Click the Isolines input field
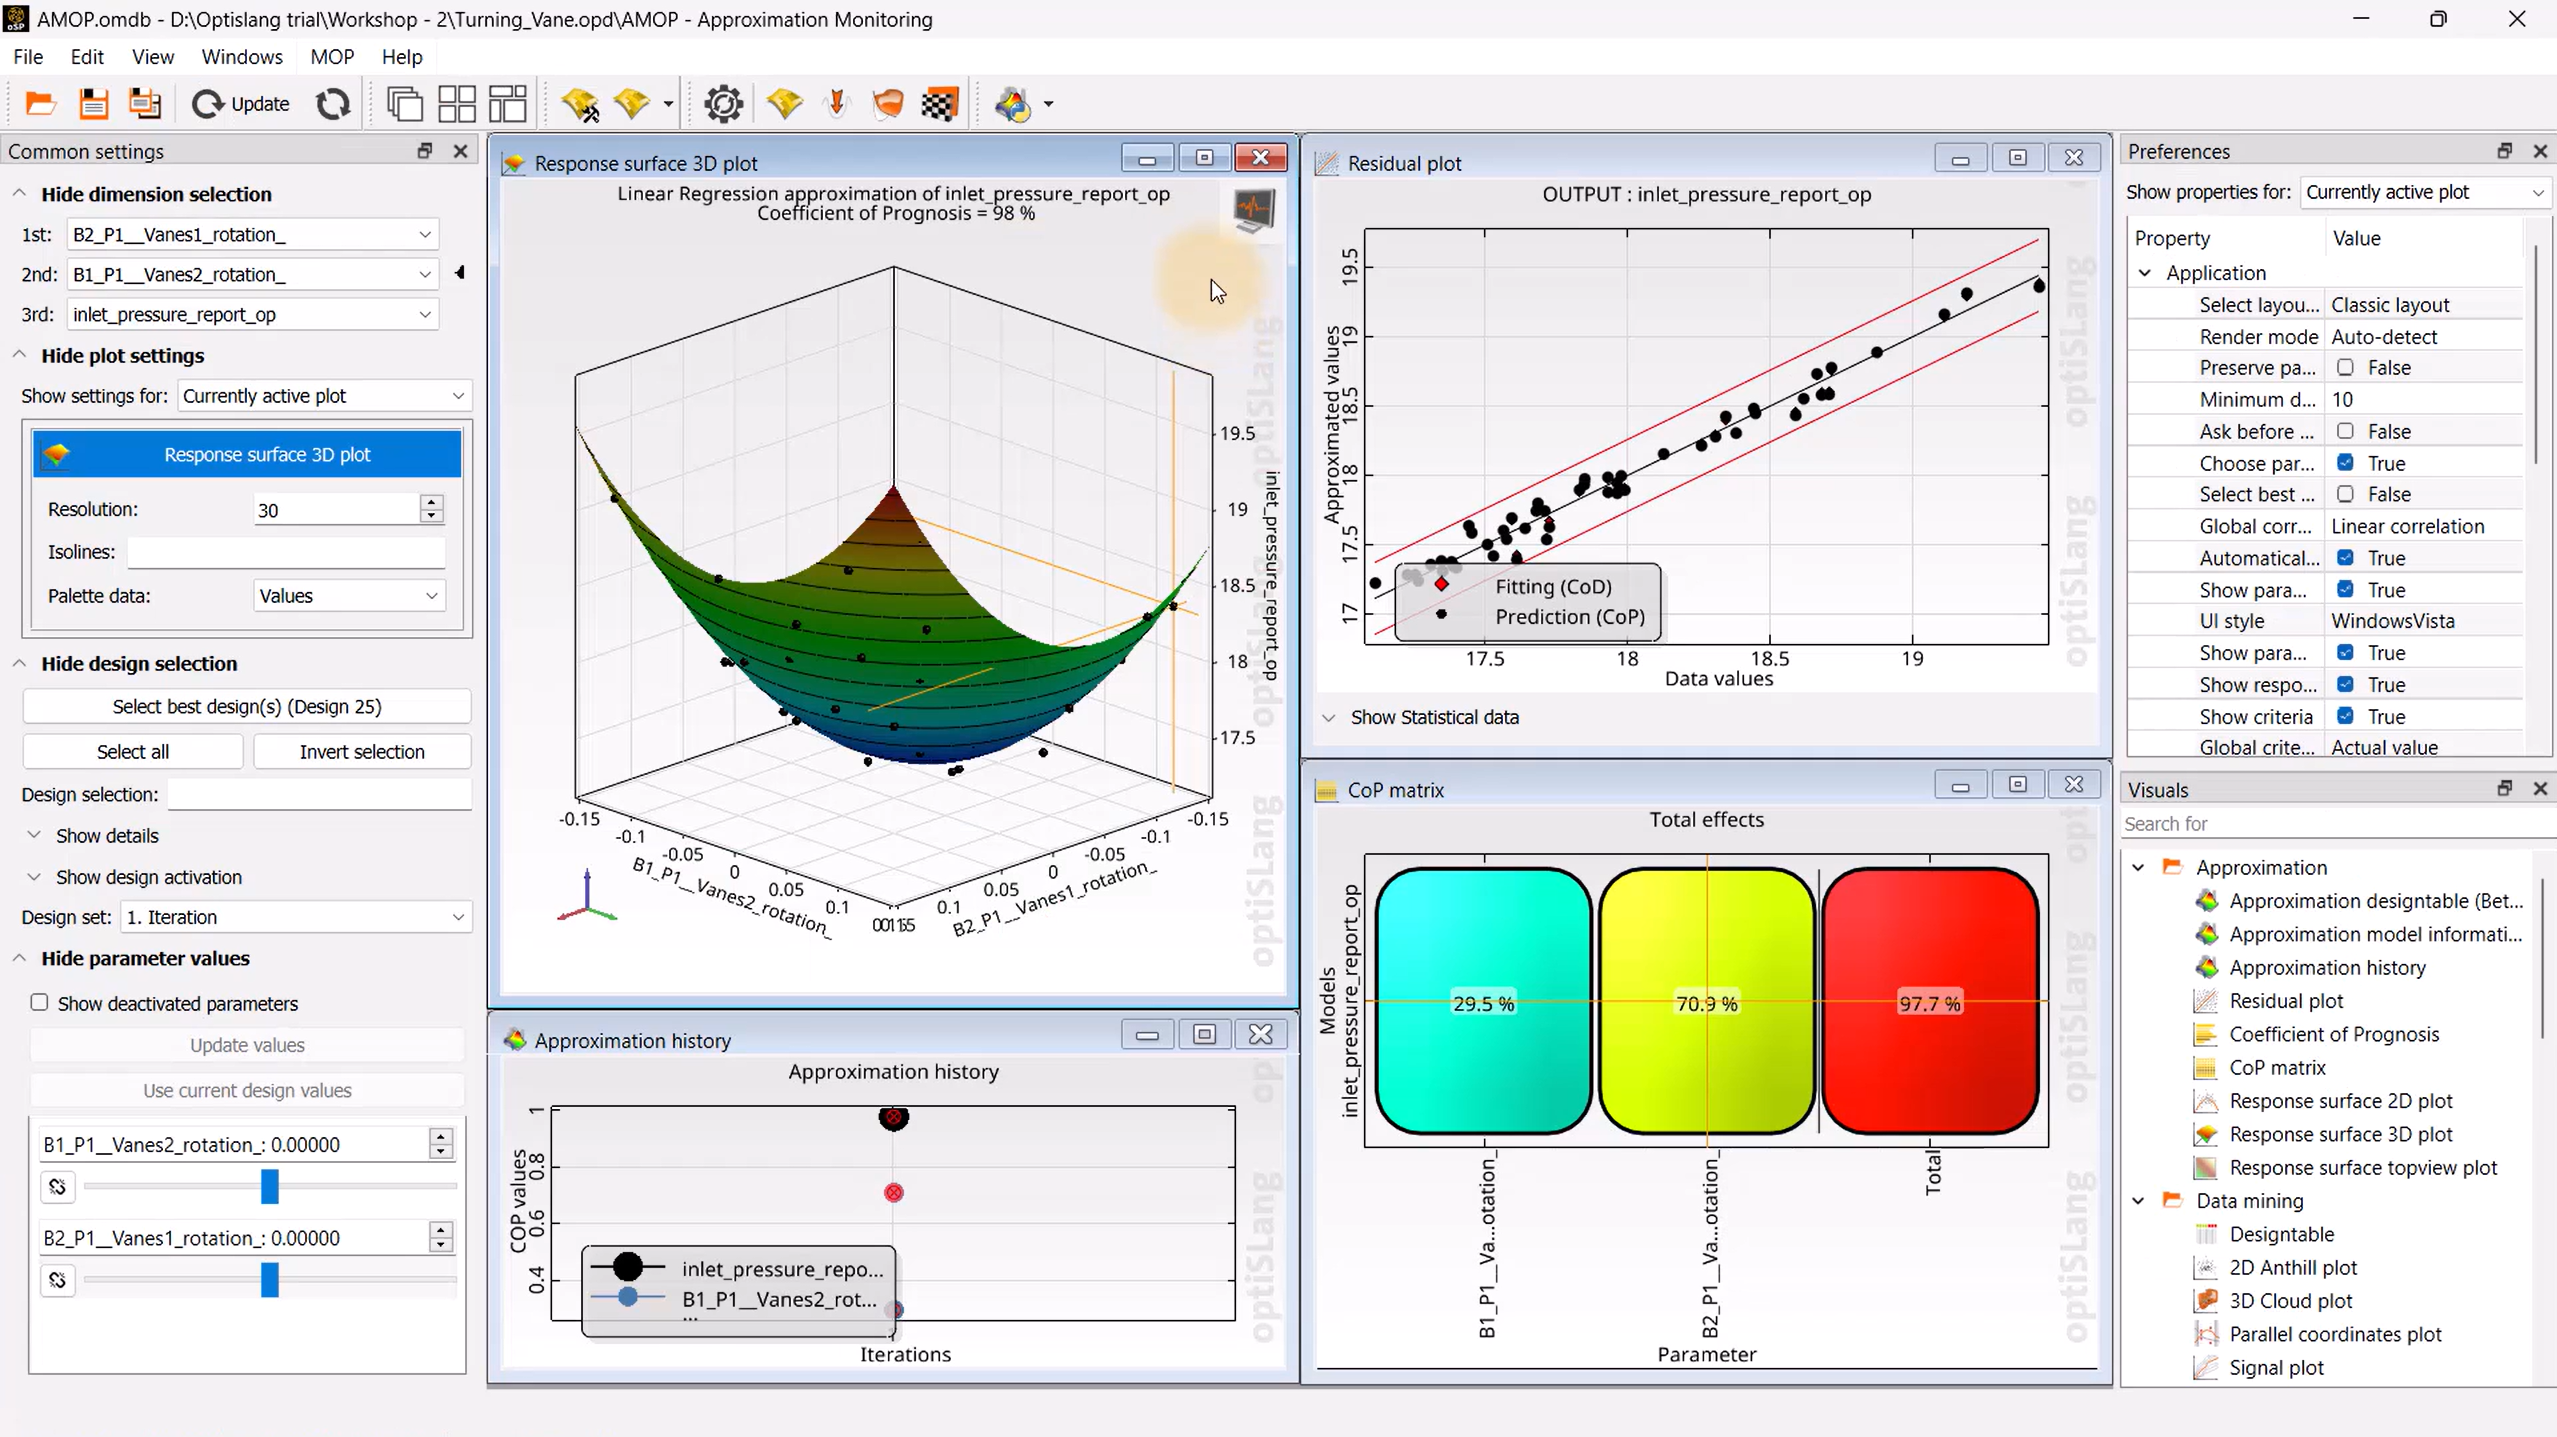This screenshot has width=2557, height=1437. coord(286,552)
